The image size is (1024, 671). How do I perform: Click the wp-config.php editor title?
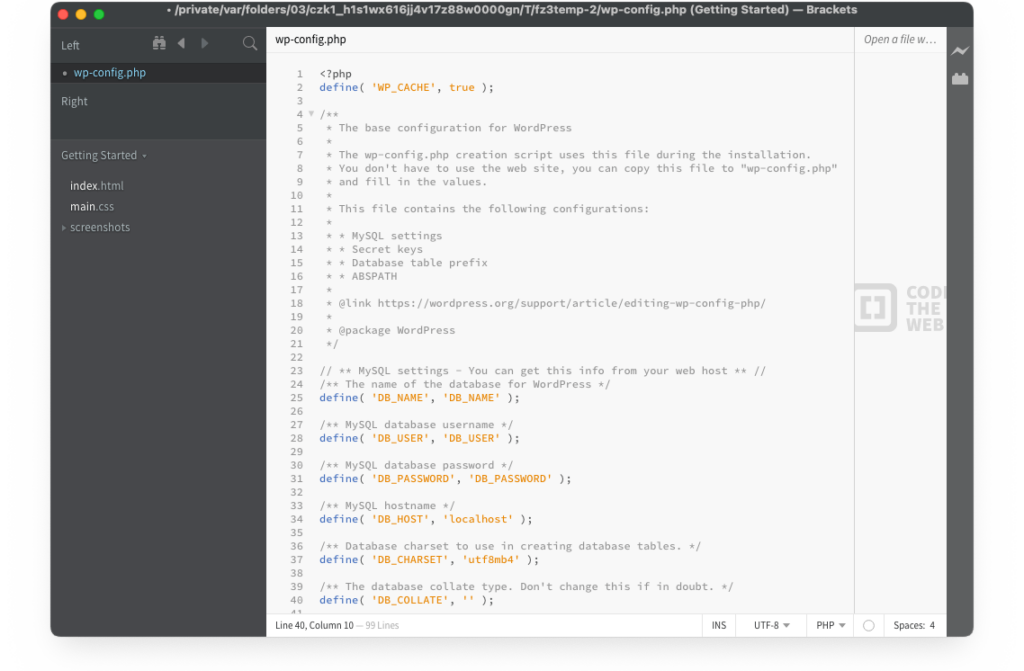click(x=311, y=39)
